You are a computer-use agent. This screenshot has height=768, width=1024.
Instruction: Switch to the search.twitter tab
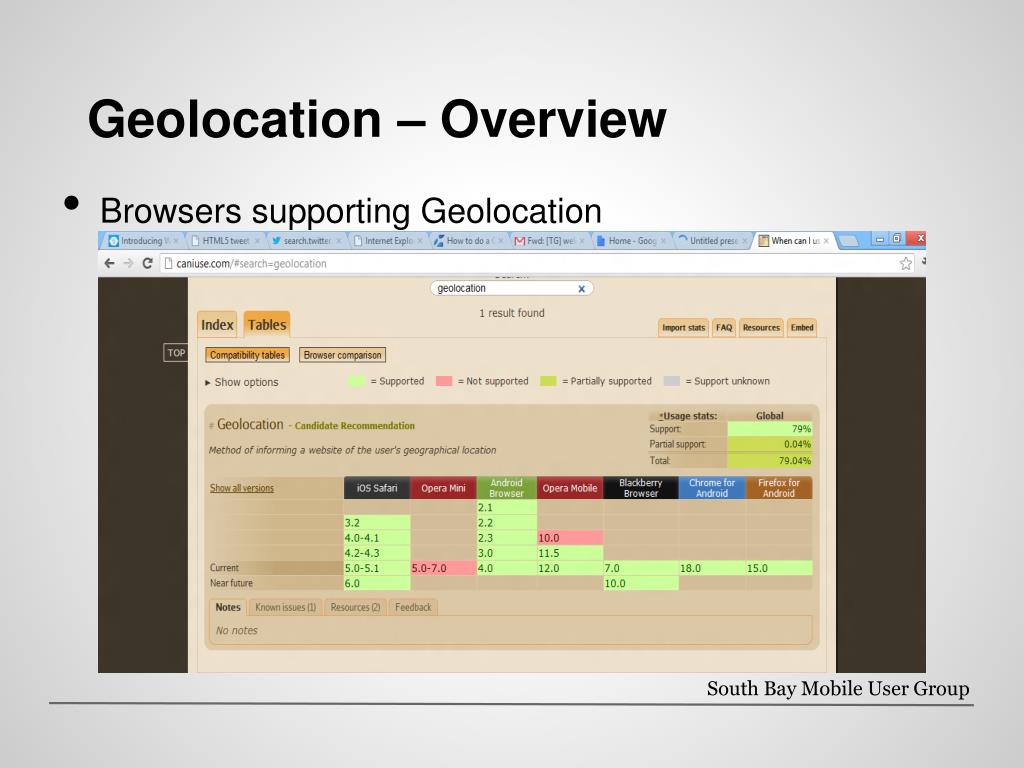click(x=306, y=241)
